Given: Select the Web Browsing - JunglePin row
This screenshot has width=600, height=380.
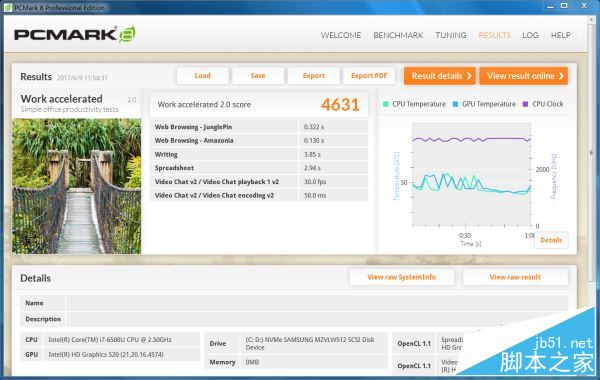Looking at the screenshot, I should tap(259, 127).
